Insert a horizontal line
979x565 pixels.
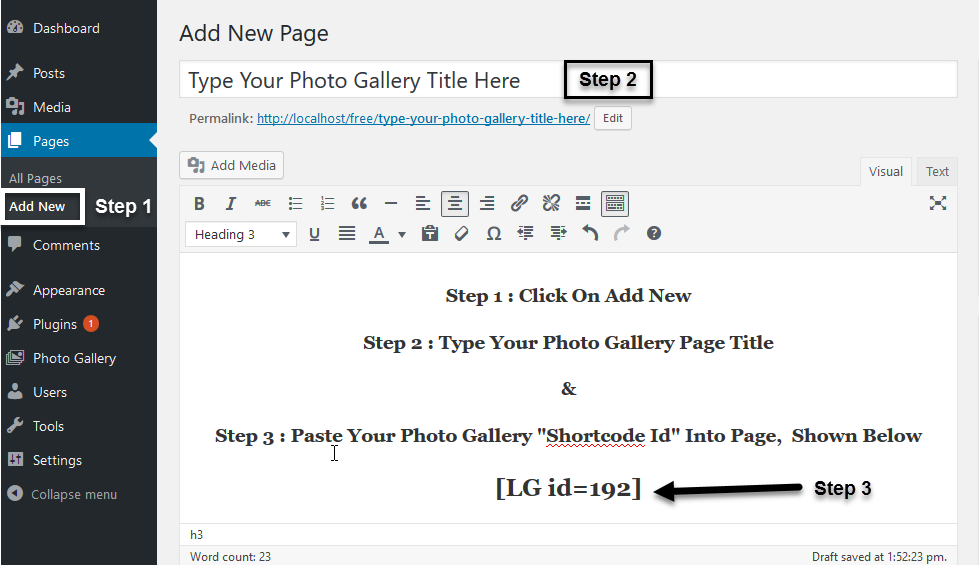coord(391,204)
